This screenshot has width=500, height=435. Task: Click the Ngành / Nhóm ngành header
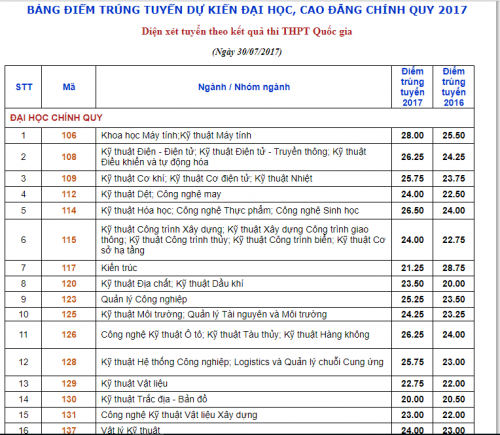(x=244, y=87)
